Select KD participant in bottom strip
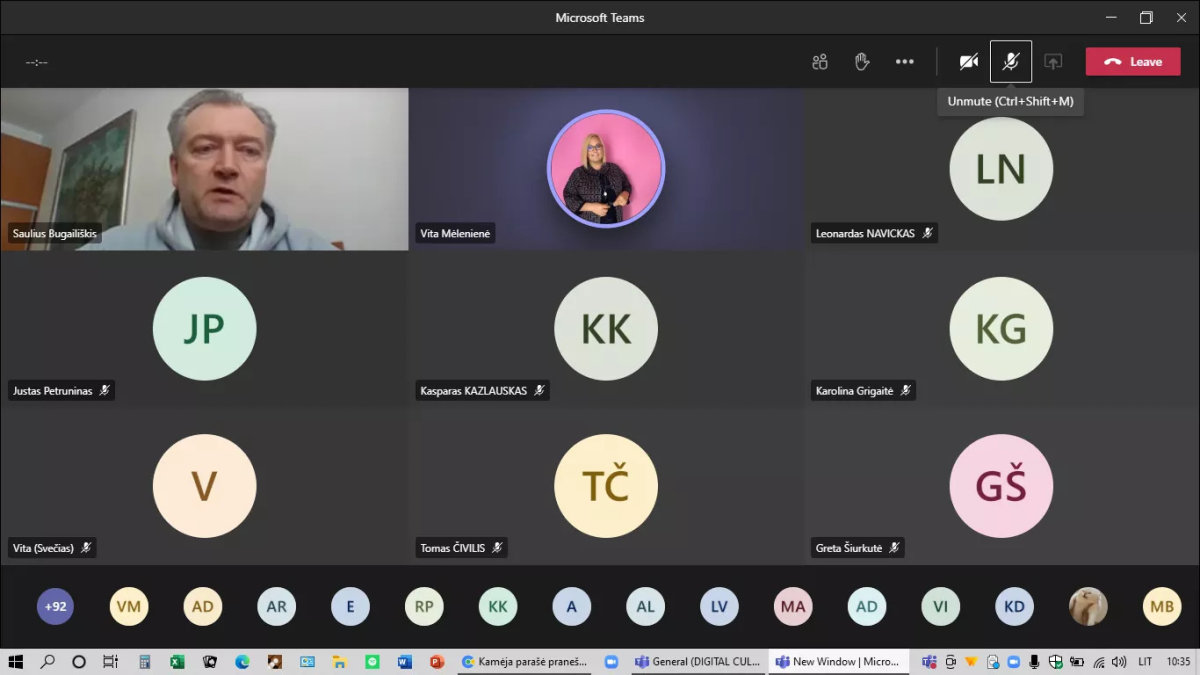The height and width of the screenshot is (675, 1200). coord(1015,606)
